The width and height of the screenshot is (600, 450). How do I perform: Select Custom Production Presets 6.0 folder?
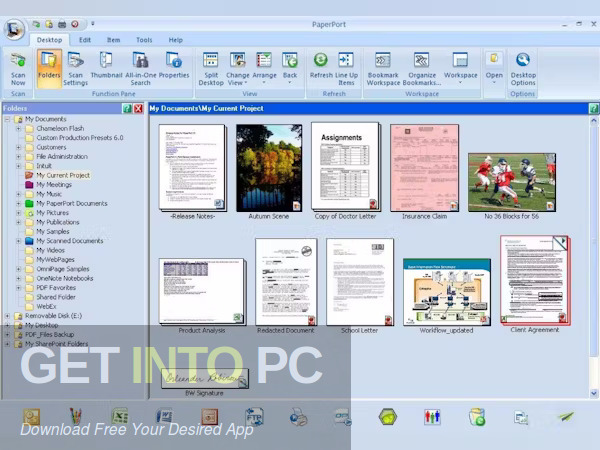(x=74, y=138)
